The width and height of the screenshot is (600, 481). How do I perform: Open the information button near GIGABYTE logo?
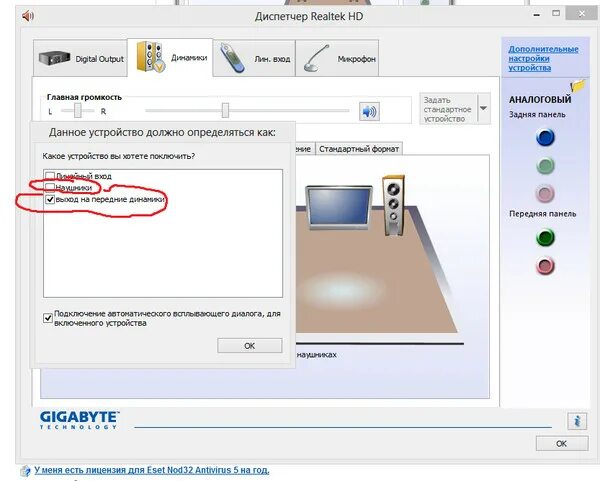pyautogui.click(x=577, y=421)
